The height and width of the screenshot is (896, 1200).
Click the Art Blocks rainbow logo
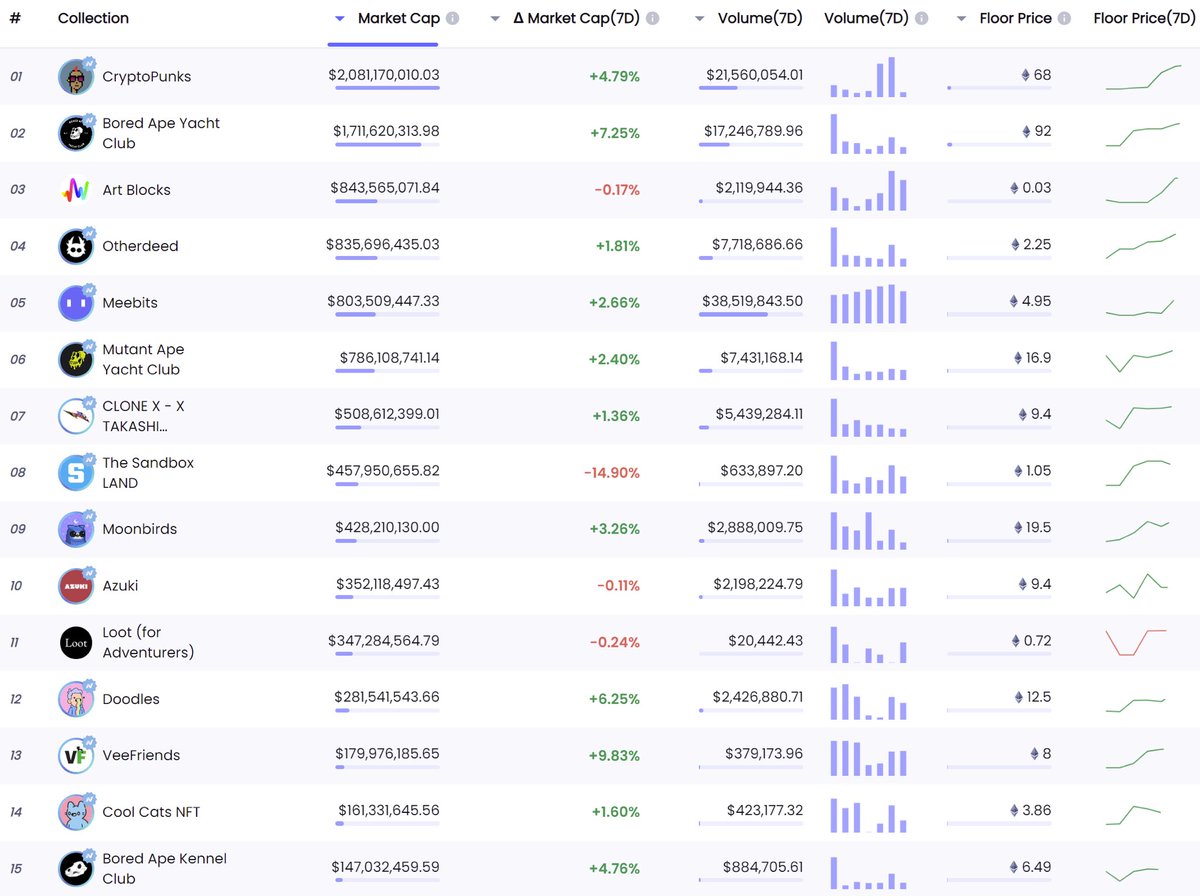pyautogui.click(x=76, y=190)
